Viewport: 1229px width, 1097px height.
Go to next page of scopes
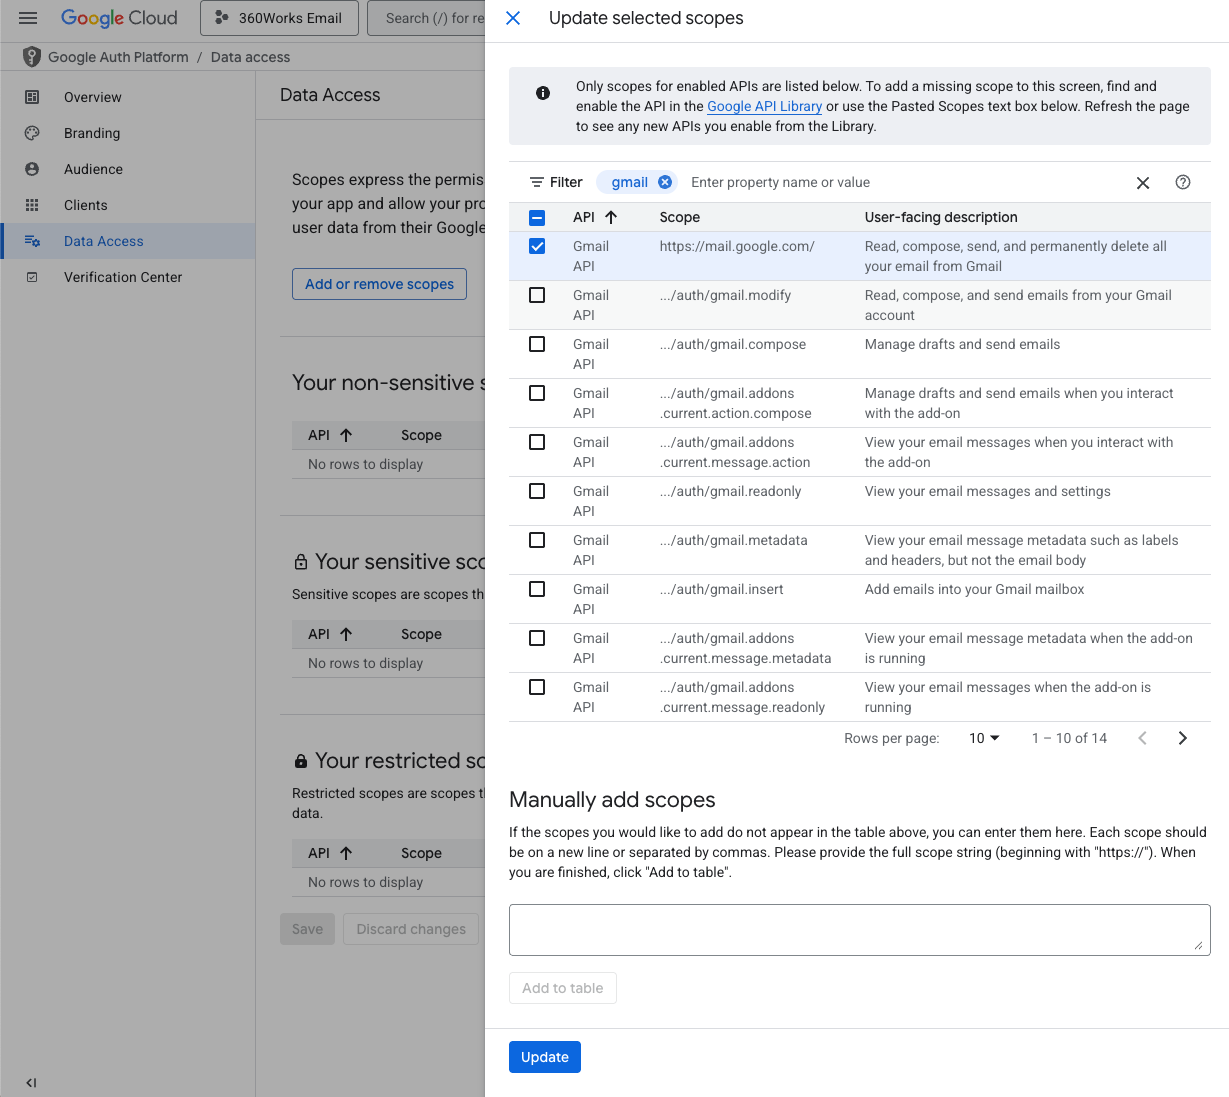(1183, 738)
